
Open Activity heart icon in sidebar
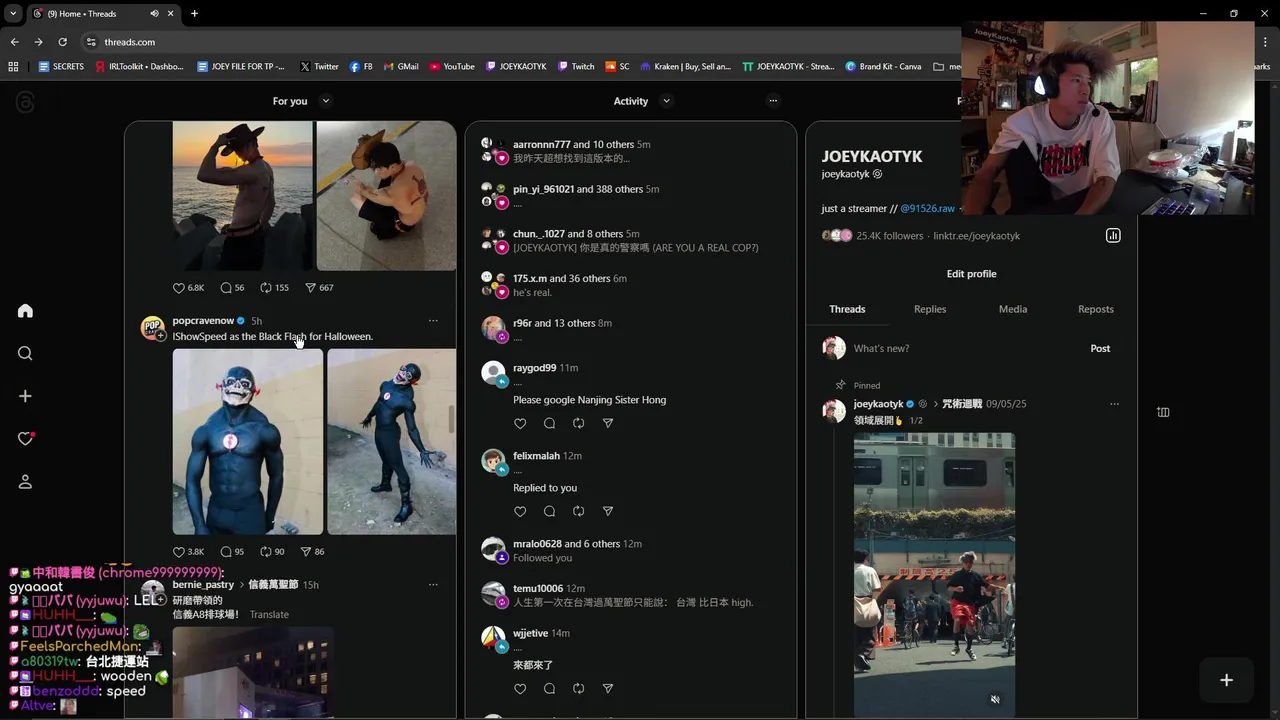[25, 439]
